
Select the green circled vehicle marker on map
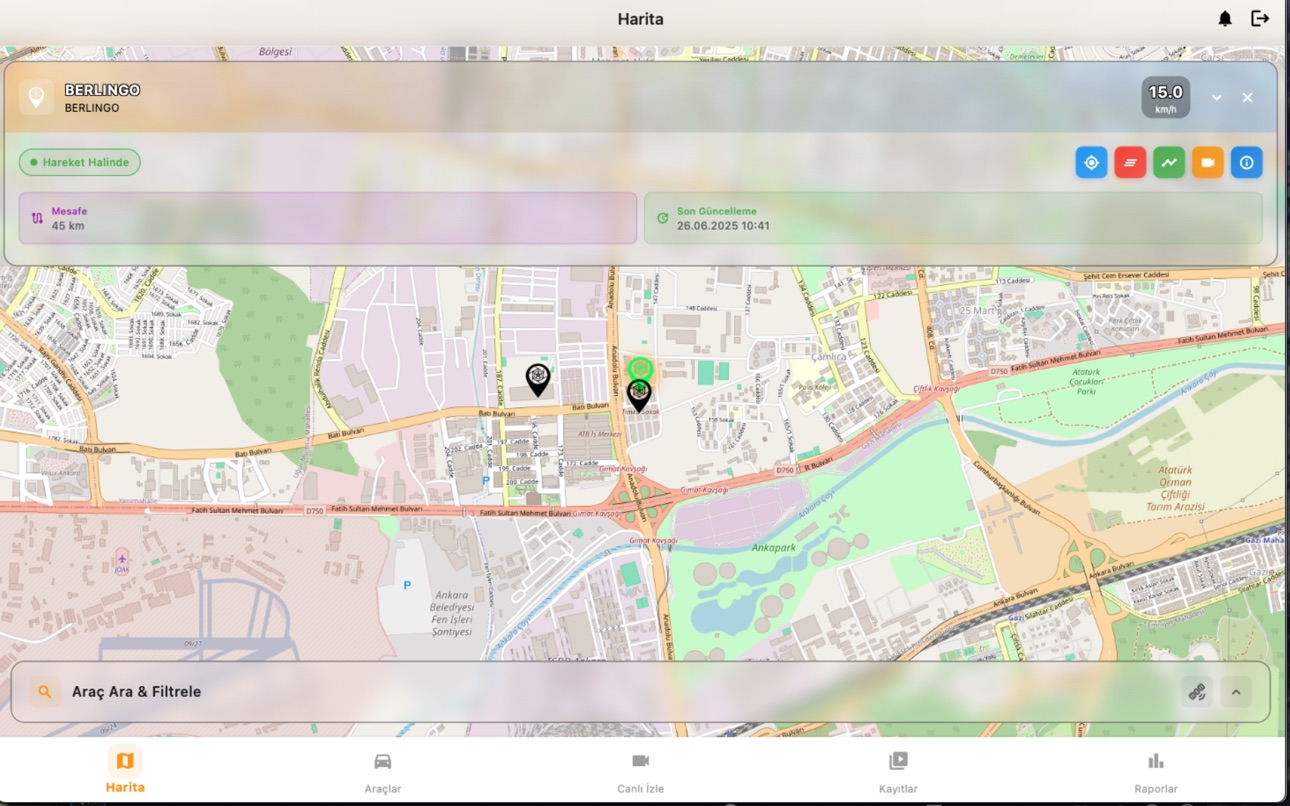641,369
